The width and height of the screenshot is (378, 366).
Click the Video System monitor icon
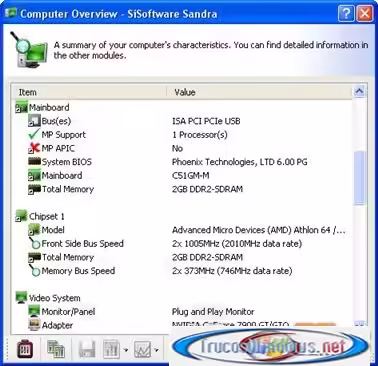[x=21, y=298]
